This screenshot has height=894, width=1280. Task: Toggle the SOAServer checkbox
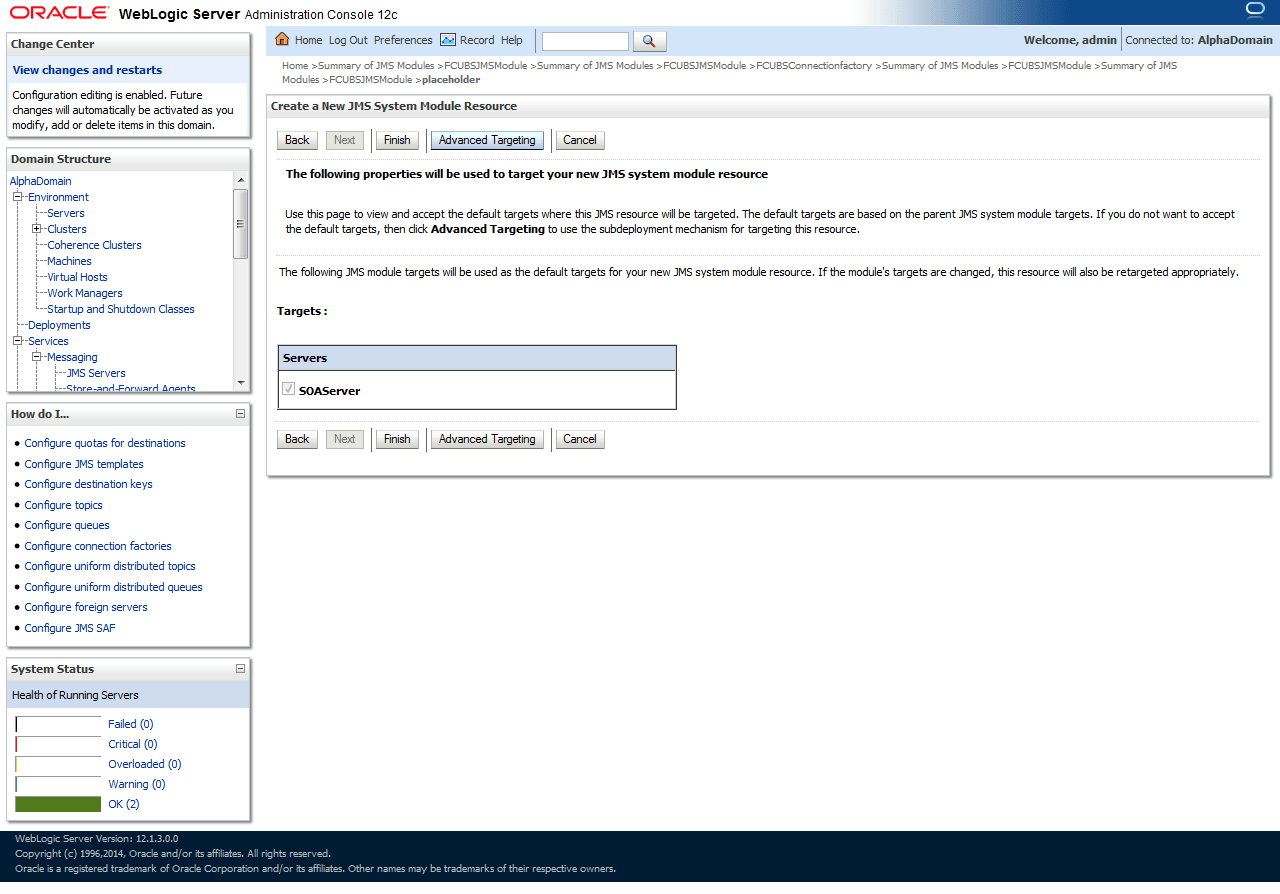[x=289, y=390]
